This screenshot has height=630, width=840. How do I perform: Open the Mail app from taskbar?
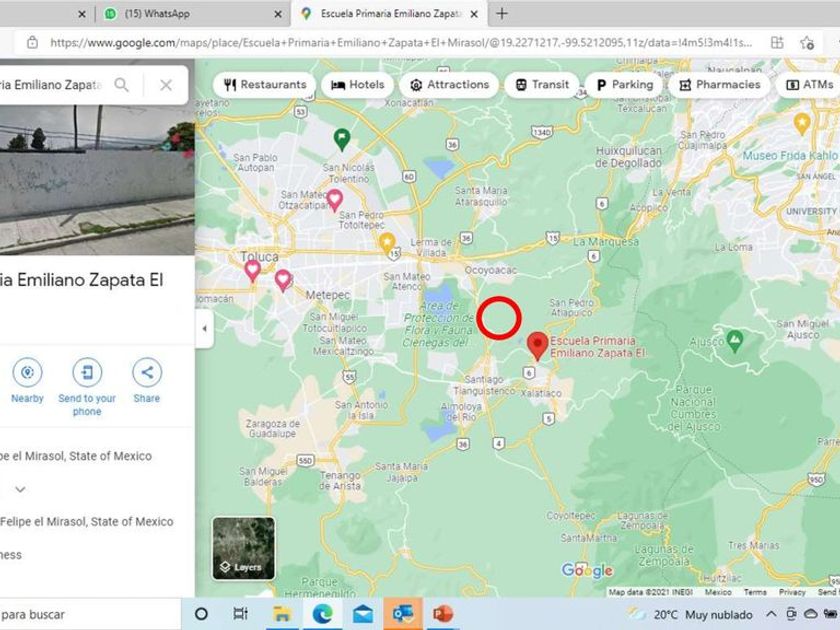click(363, 614)
